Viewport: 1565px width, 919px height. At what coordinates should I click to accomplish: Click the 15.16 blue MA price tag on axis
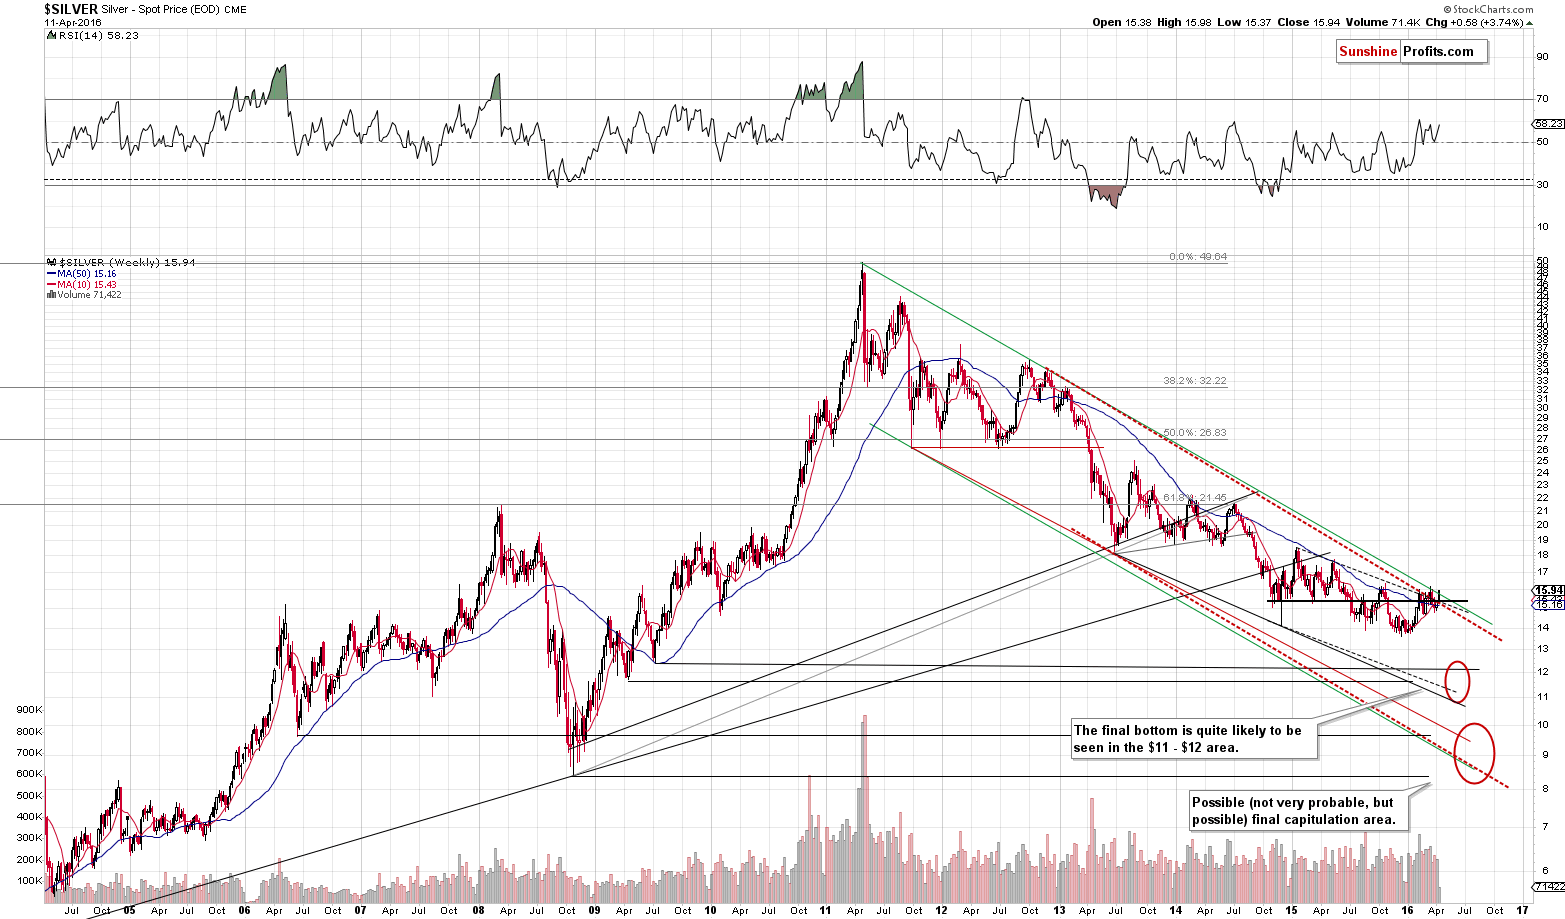pyautogui.click(x=1548, y=605)
